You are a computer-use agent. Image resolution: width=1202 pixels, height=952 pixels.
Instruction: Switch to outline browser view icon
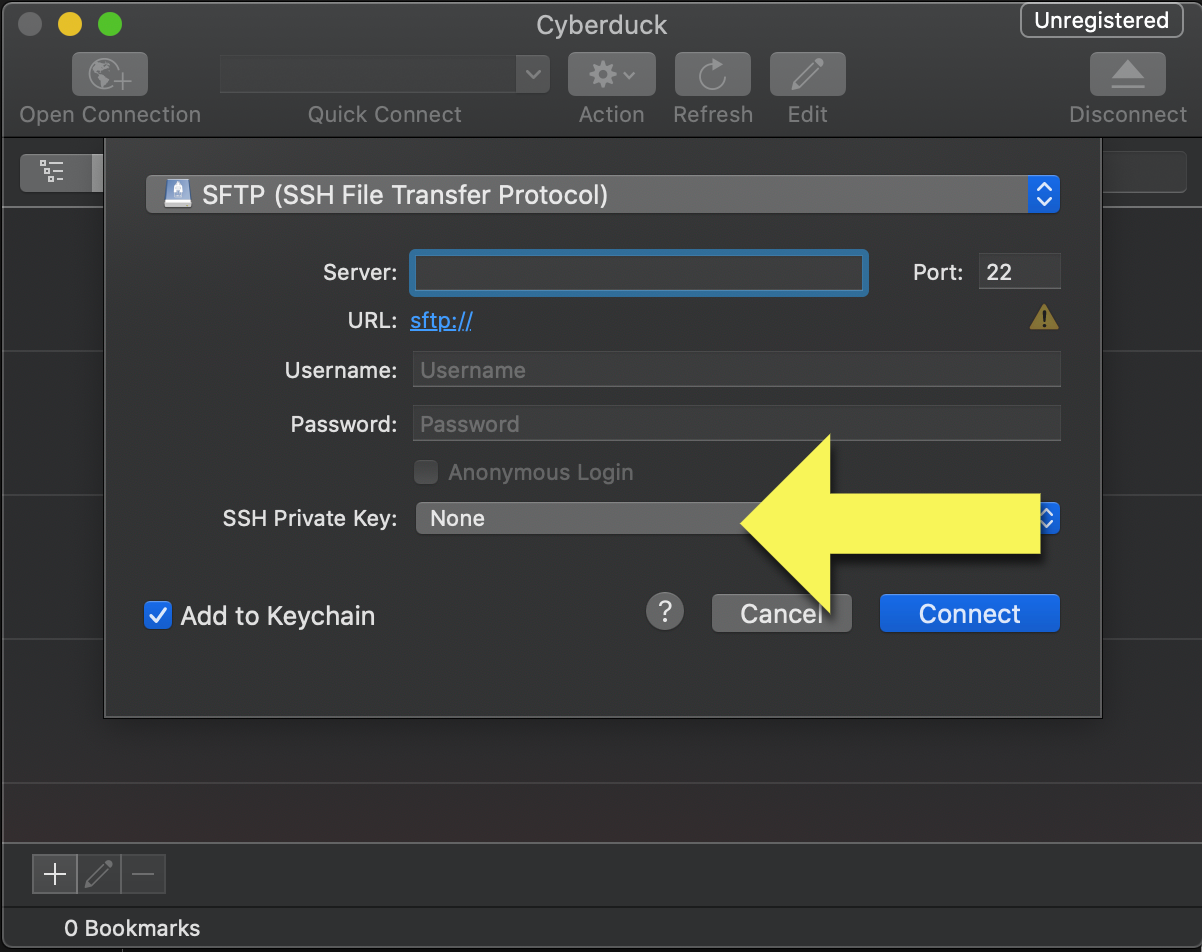(52, 171)
